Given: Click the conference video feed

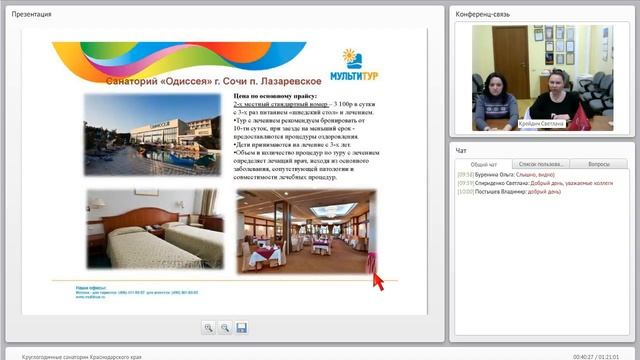Looking at the screenshot, I should [x=542, y=78].
